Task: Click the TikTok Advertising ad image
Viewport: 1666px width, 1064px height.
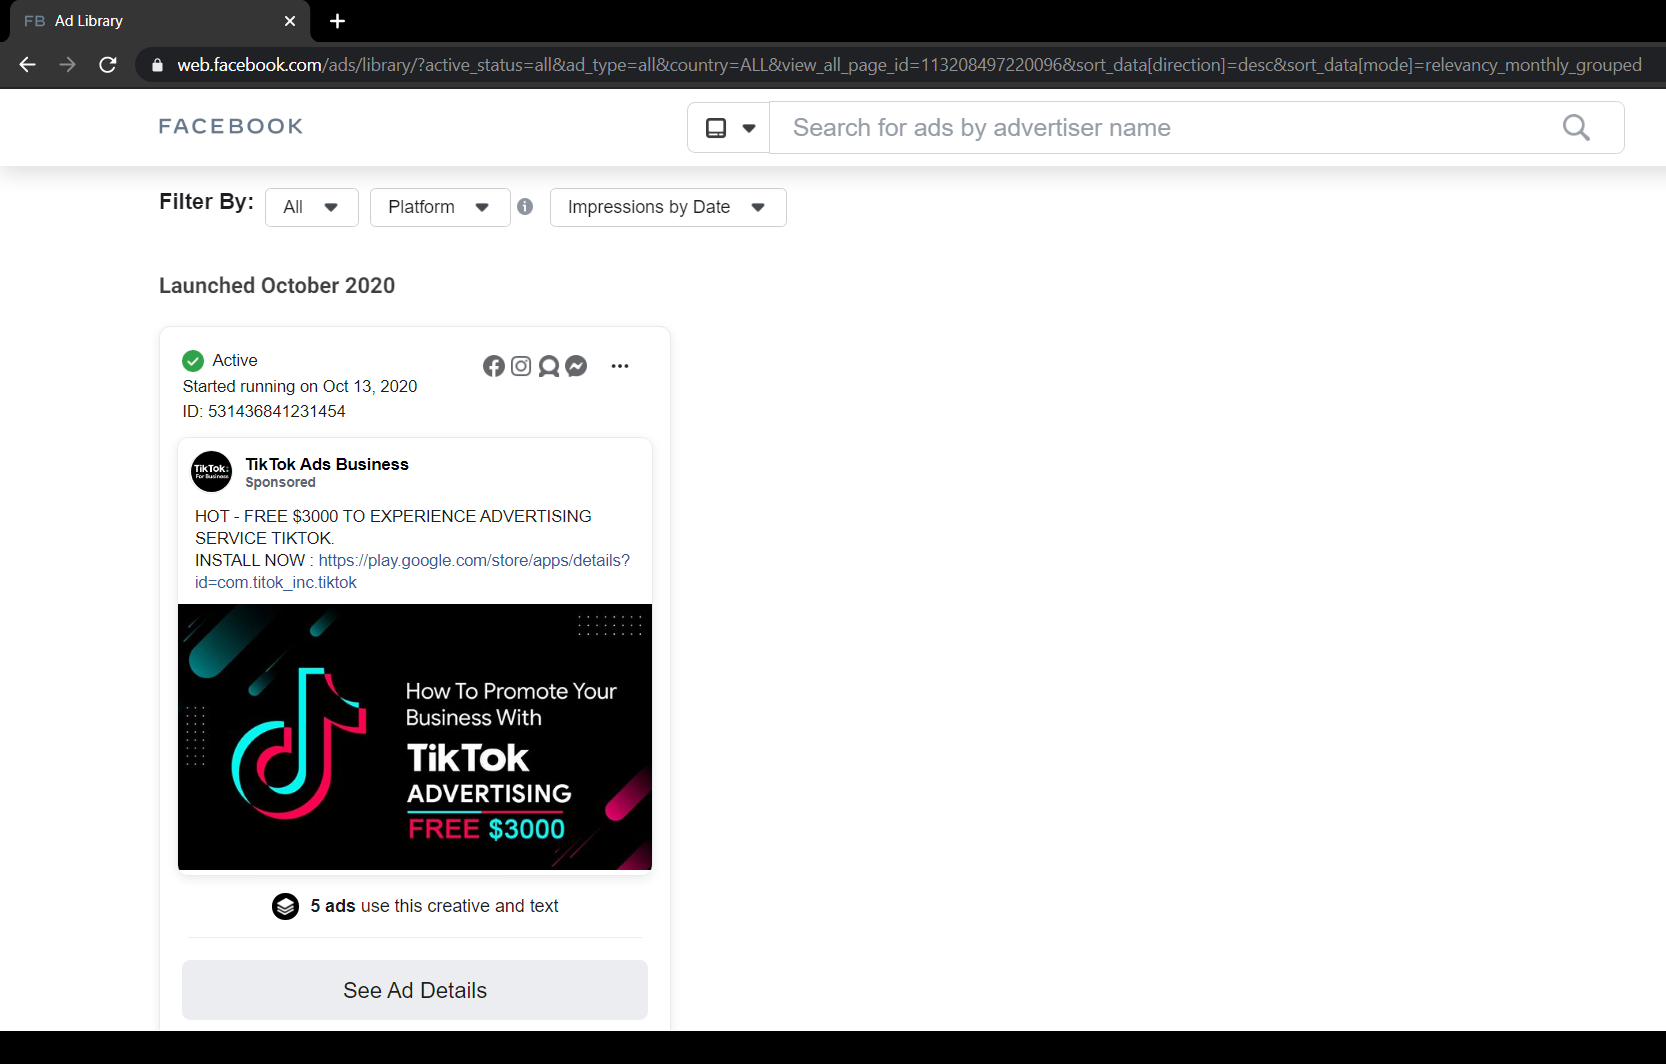Action: tap(415, 737)
